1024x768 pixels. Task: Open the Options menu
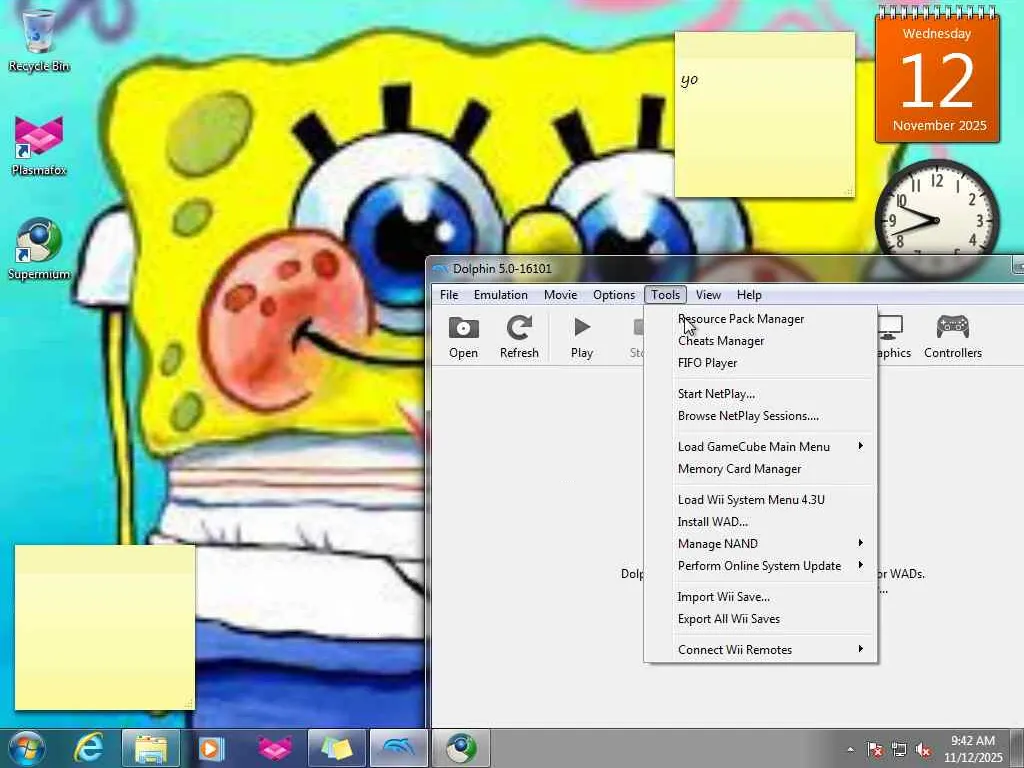pos(614,295)
